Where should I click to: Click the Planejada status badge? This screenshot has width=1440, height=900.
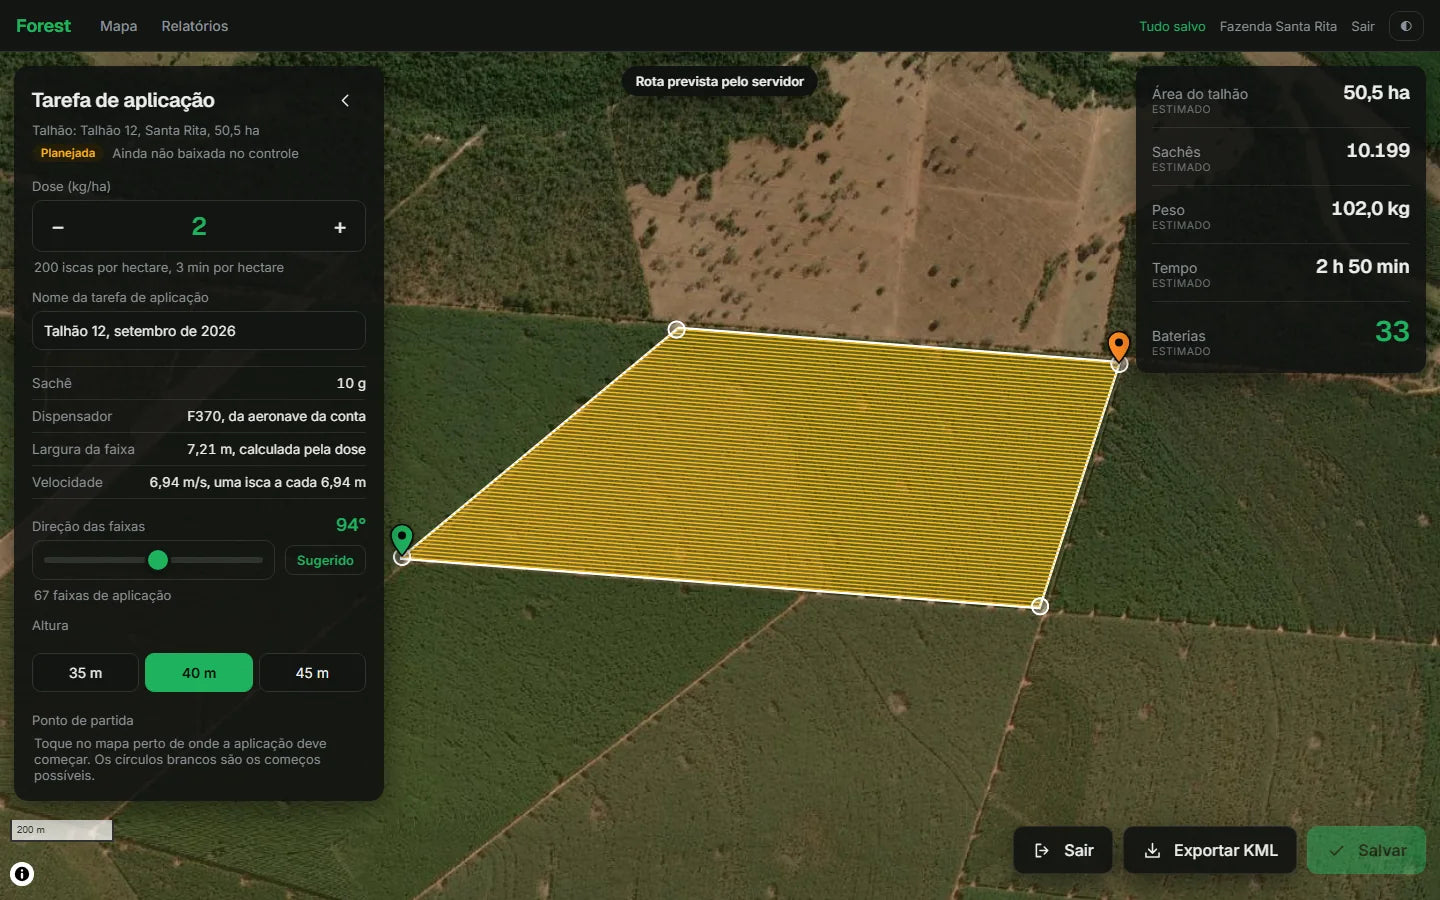pos(68,153)
